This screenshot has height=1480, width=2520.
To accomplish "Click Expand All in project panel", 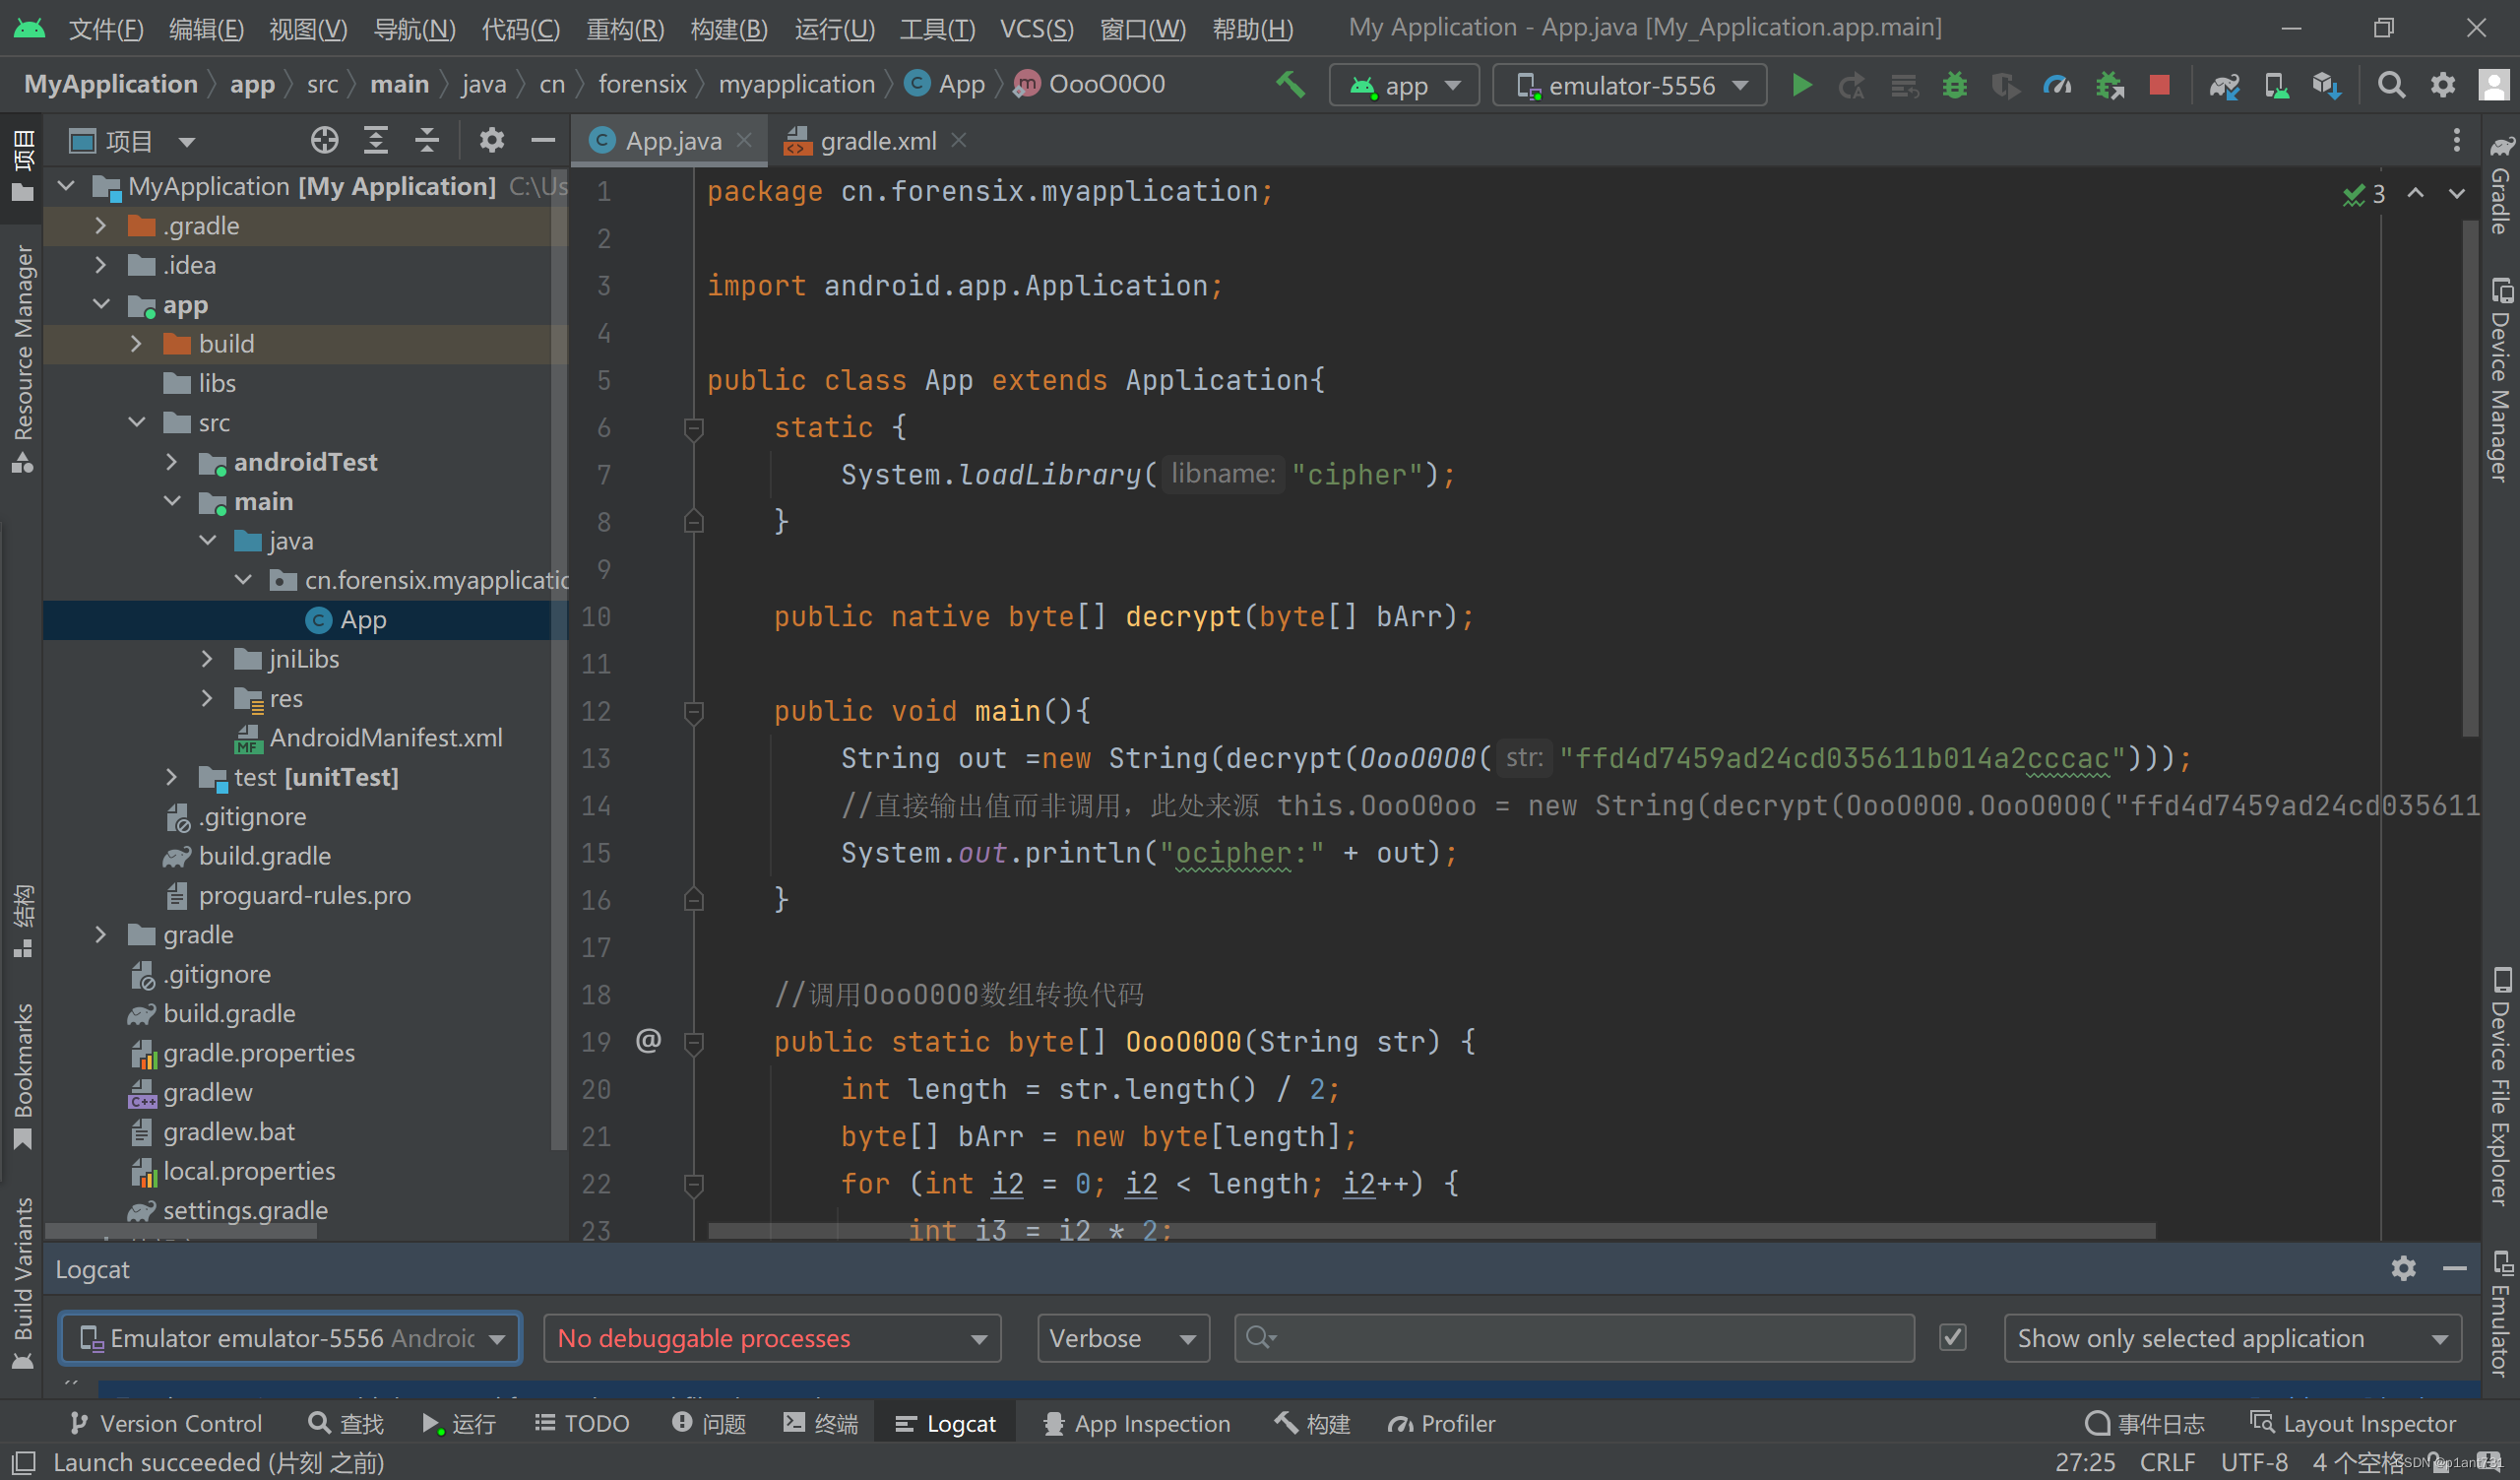I will (375, 140).
